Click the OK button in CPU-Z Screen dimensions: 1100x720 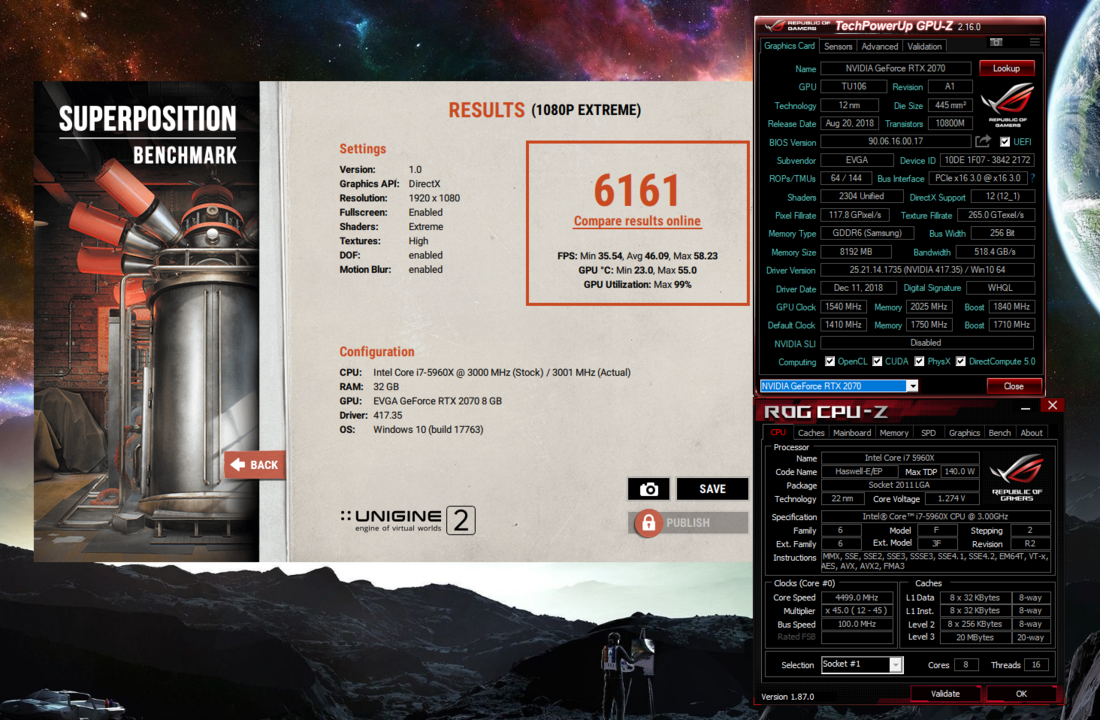pos(1021,693)
